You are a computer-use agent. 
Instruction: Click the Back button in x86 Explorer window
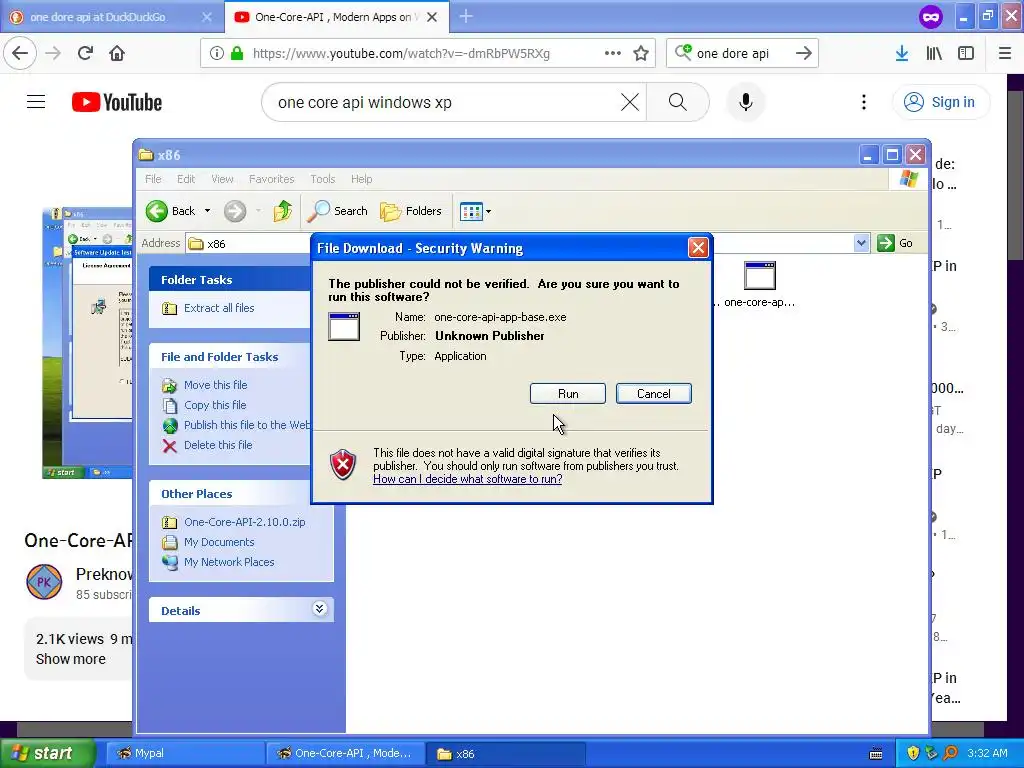pos(170,211)
